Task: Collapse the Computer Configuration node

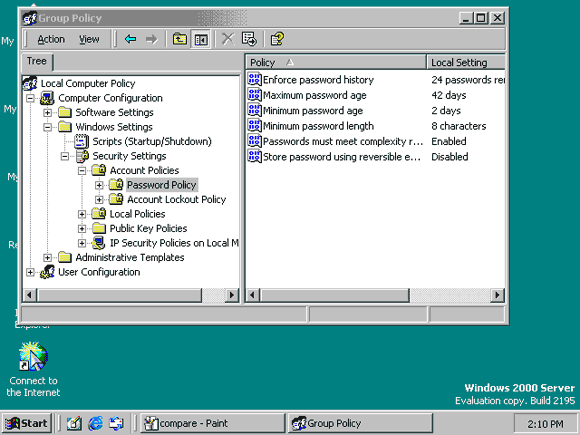Action: click(30, 98)
